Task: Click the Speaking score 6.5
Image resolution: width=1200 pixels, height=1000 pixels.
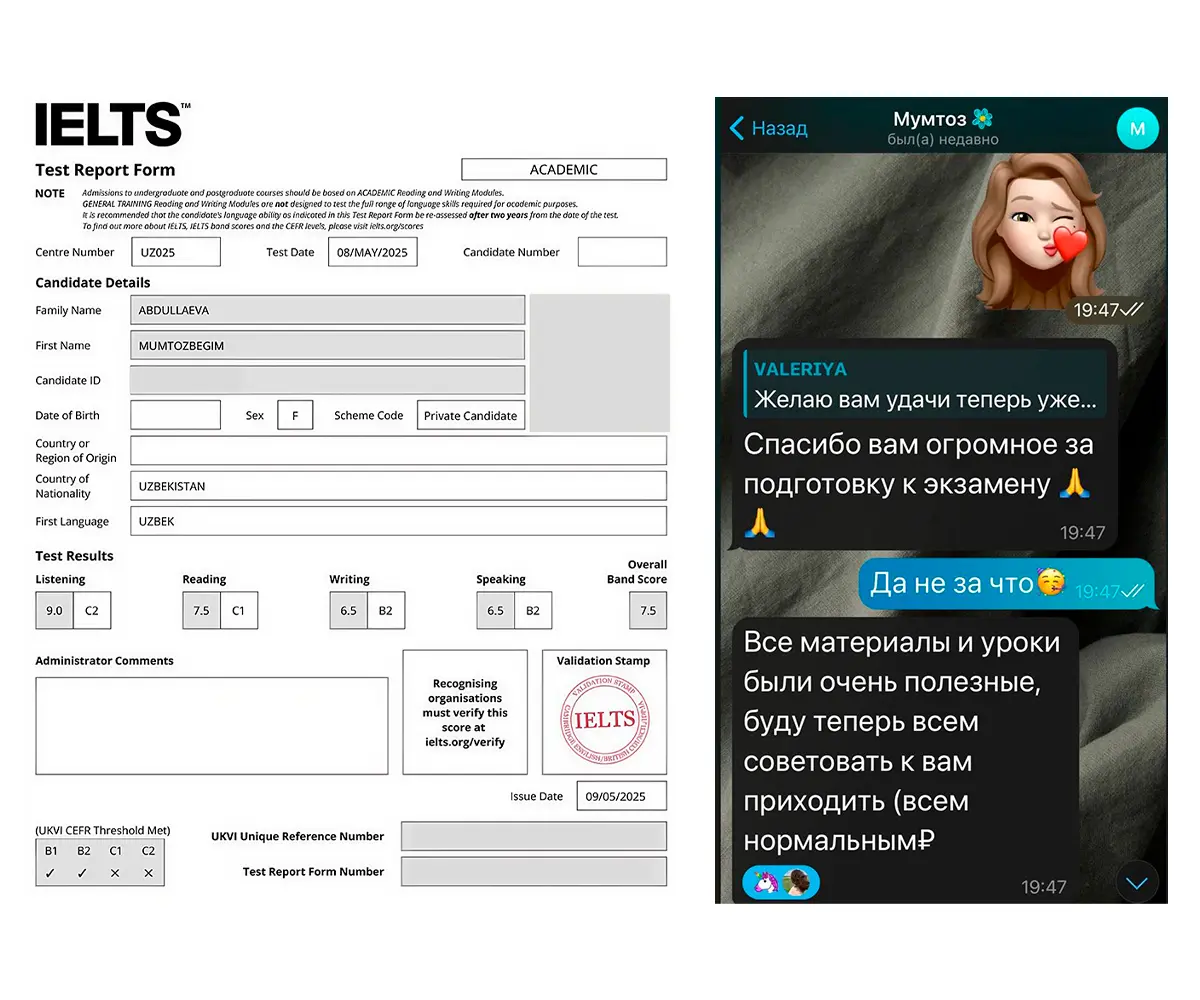Action: (x=495, y=610)
